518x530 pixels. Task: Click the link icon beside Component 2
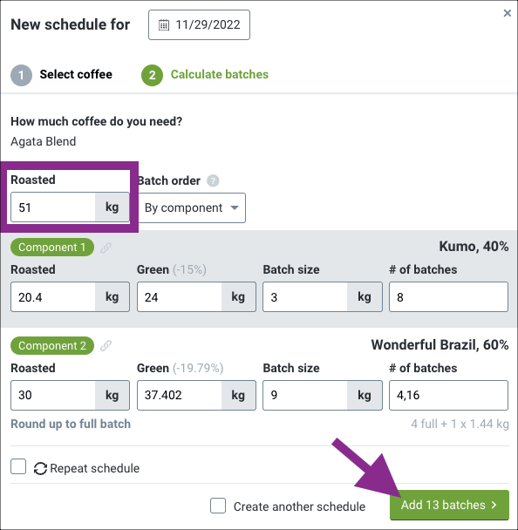tap(106, 346)
